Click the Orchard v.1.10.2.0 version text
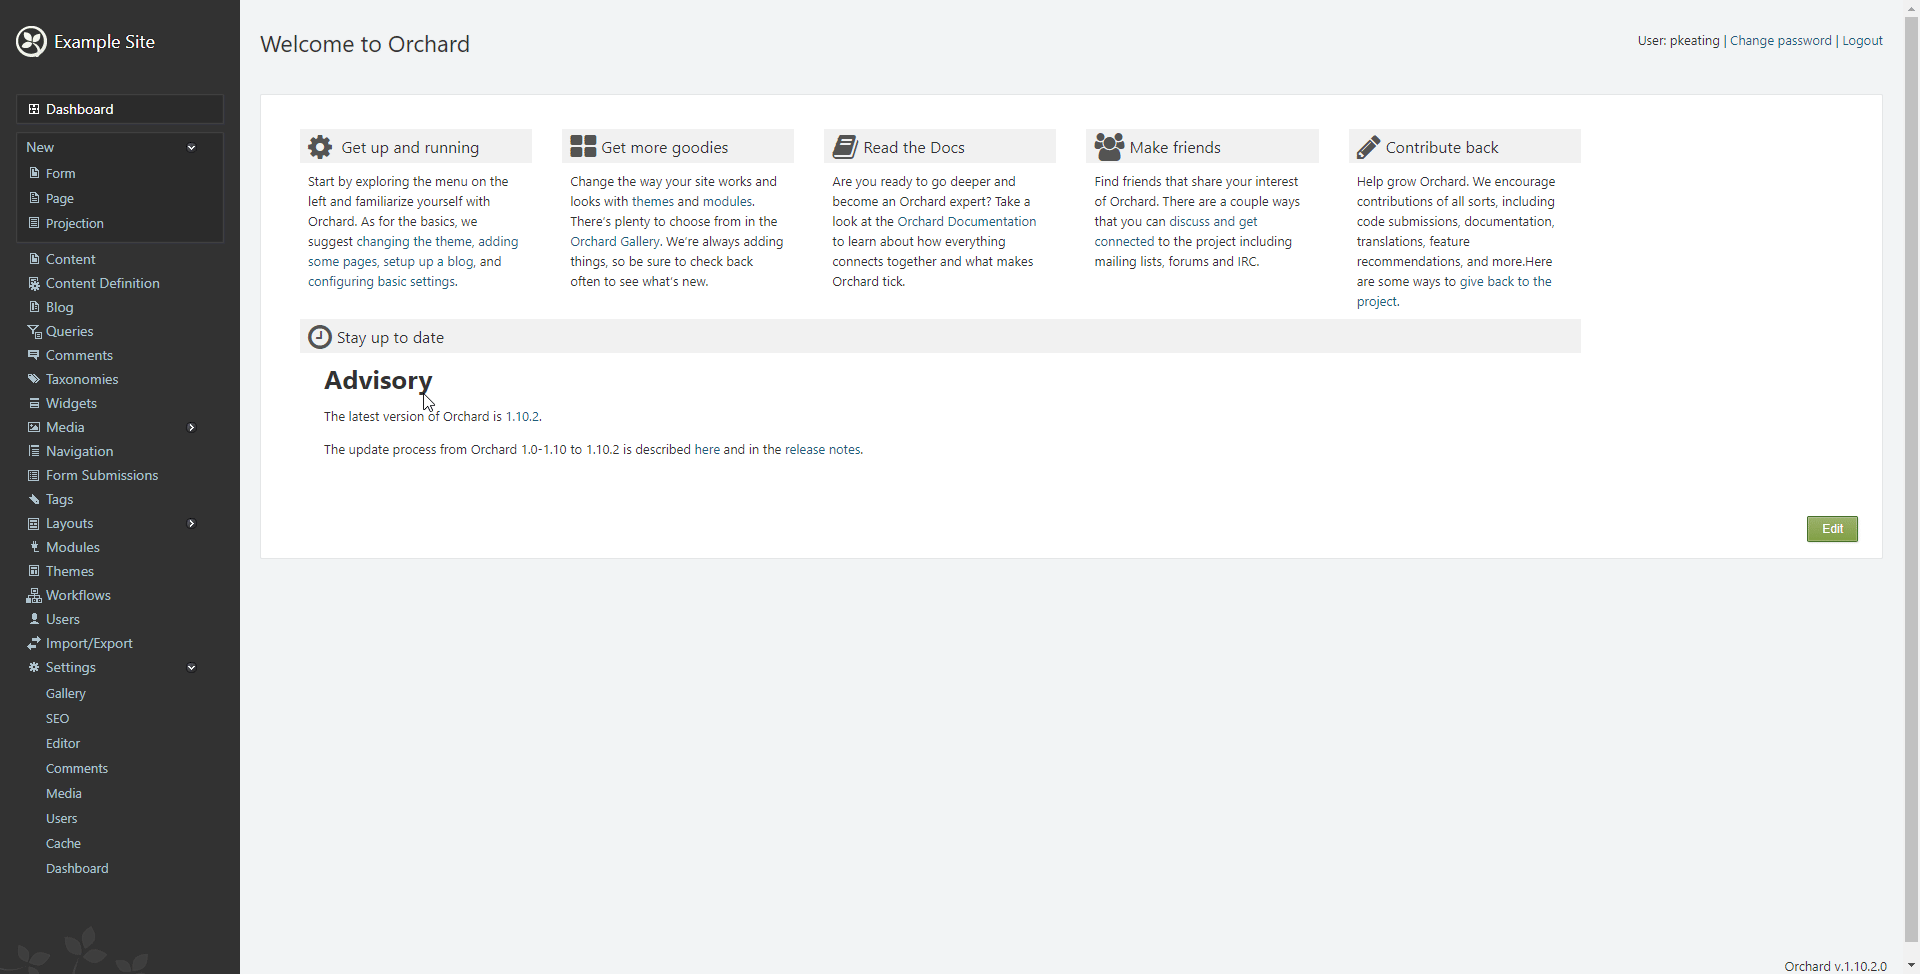This screenshot has width=1920, height=974. tap(1835, 966)
